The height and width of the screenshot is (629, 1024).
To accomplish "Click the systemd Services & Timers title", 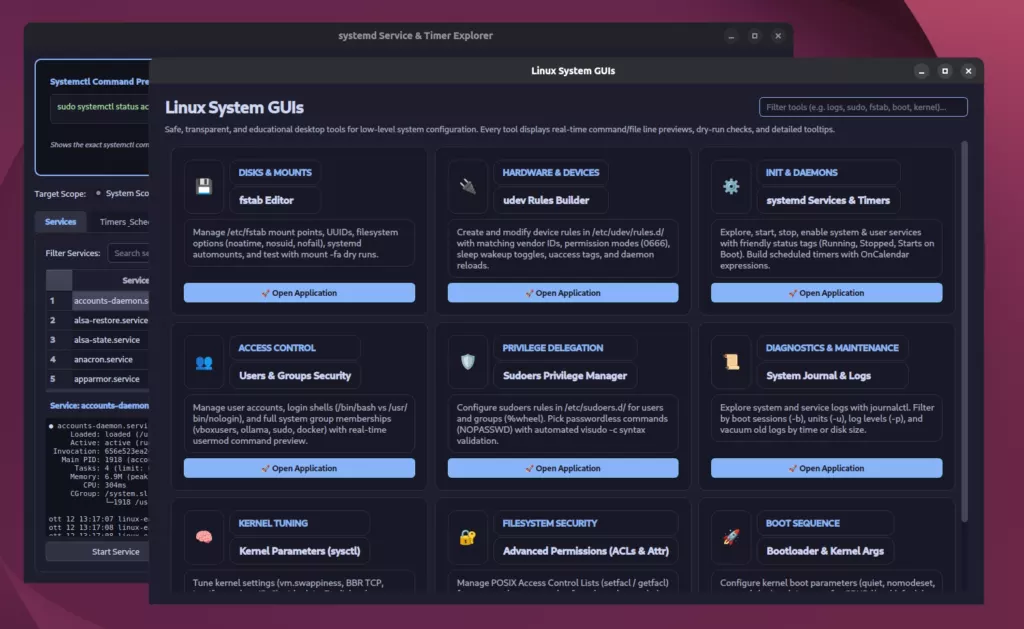I will point(828,201).
